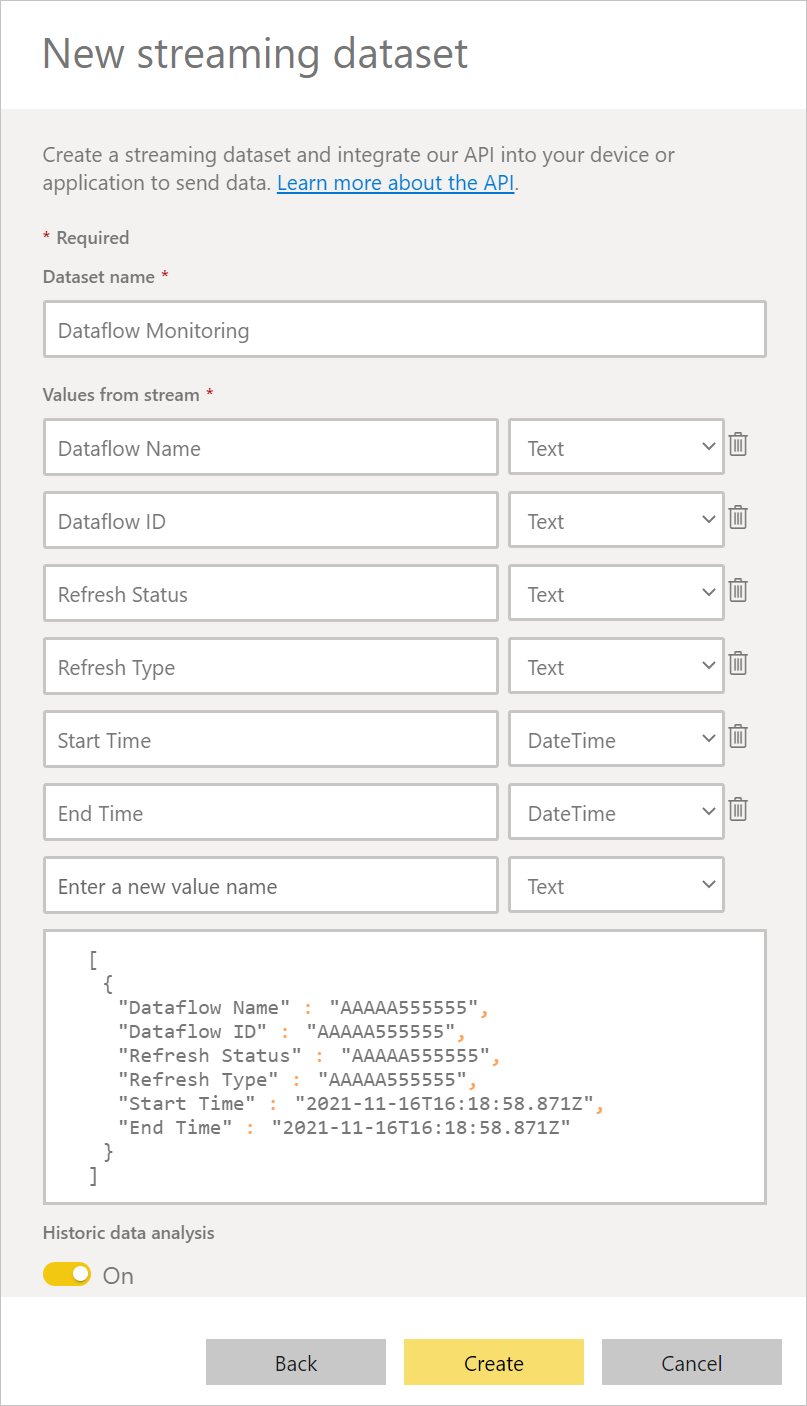The image size is (807, 1406).
Task: Delete the Dataflow ID value row
Action: tap(738, 517)
